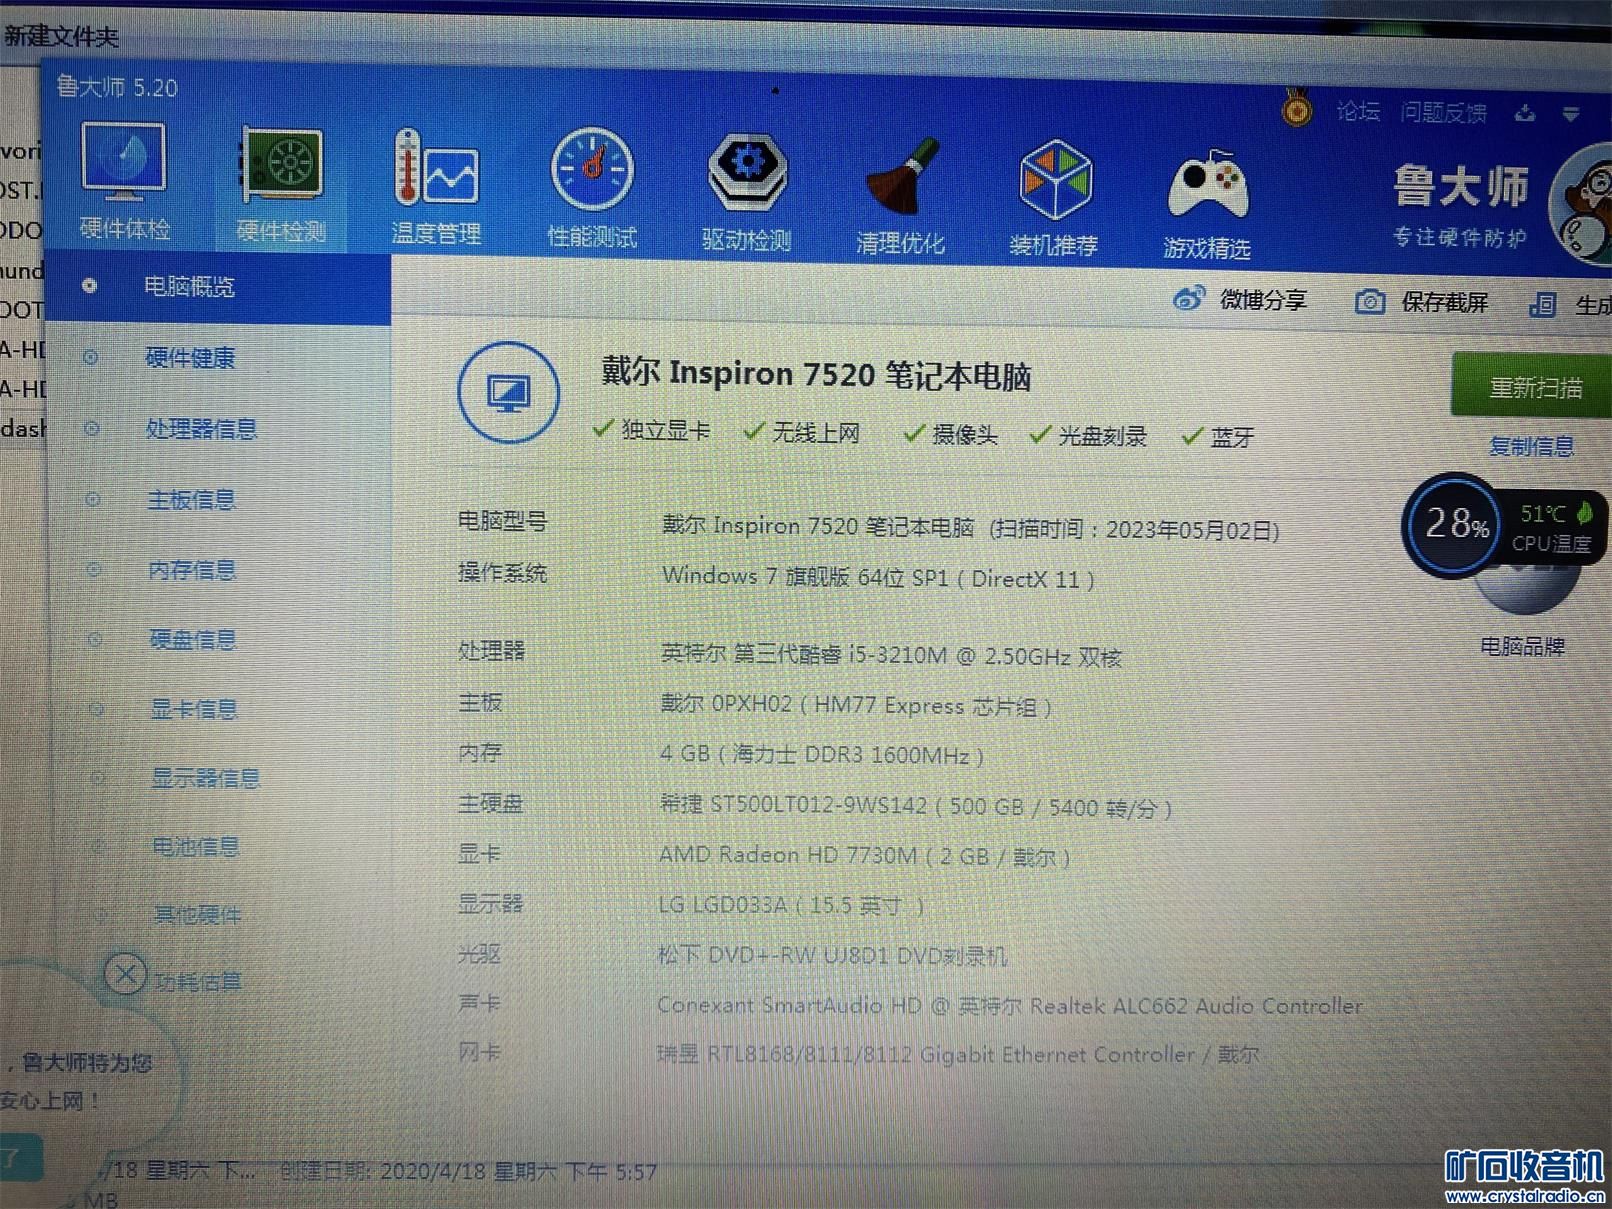Click the 独立显卡 feature check
This screenshot has height=1209, width=1612.
point(651,430)
